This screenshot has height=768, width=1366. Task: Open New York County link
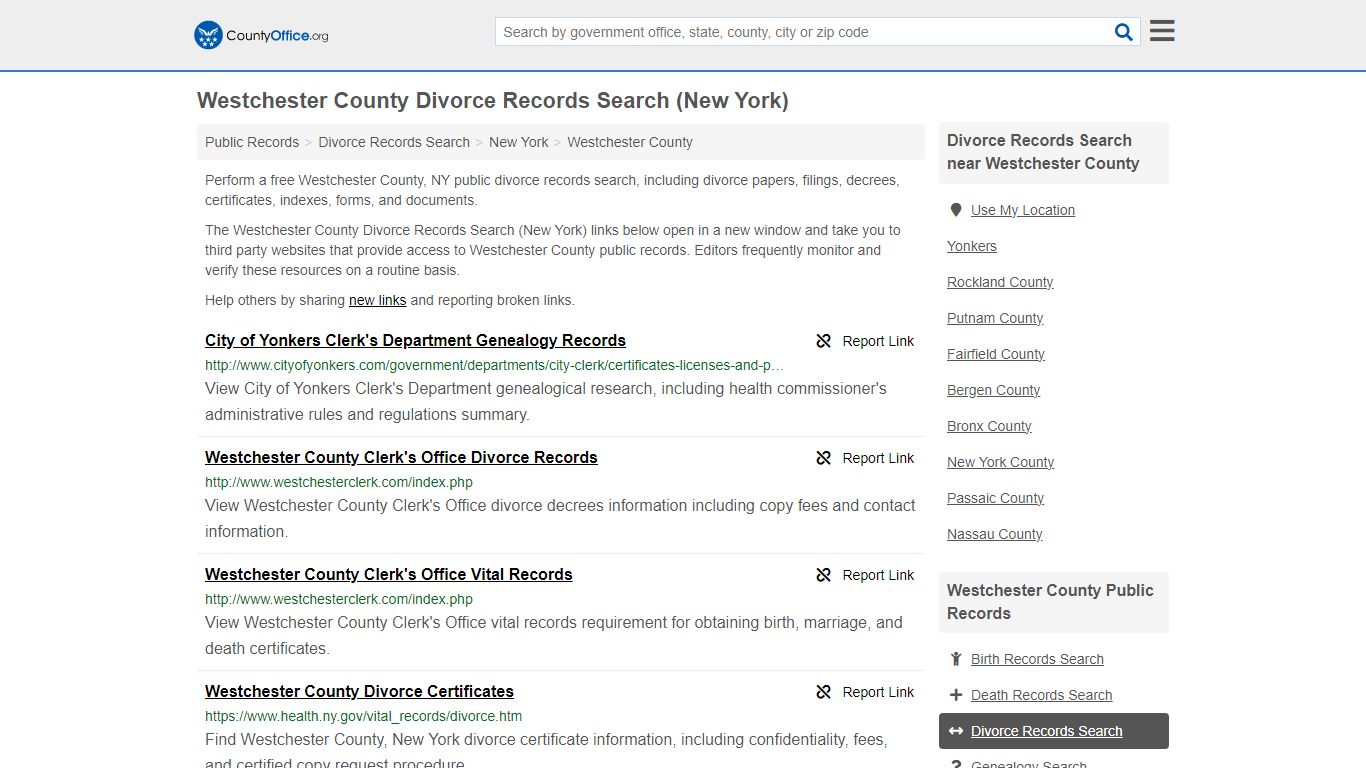click(1001, 462)
